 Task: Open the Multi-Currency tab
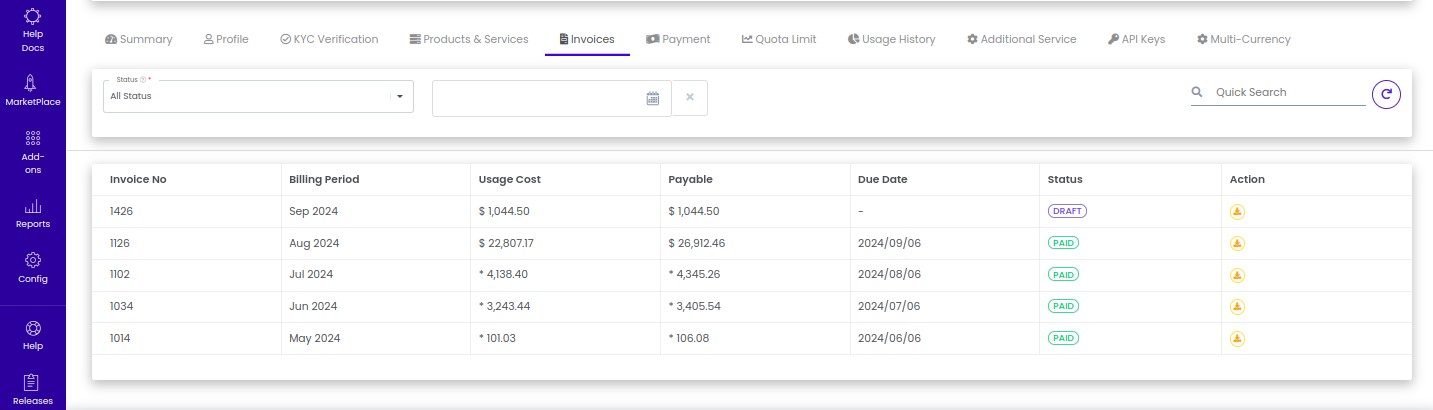[x=1243, y=39]
